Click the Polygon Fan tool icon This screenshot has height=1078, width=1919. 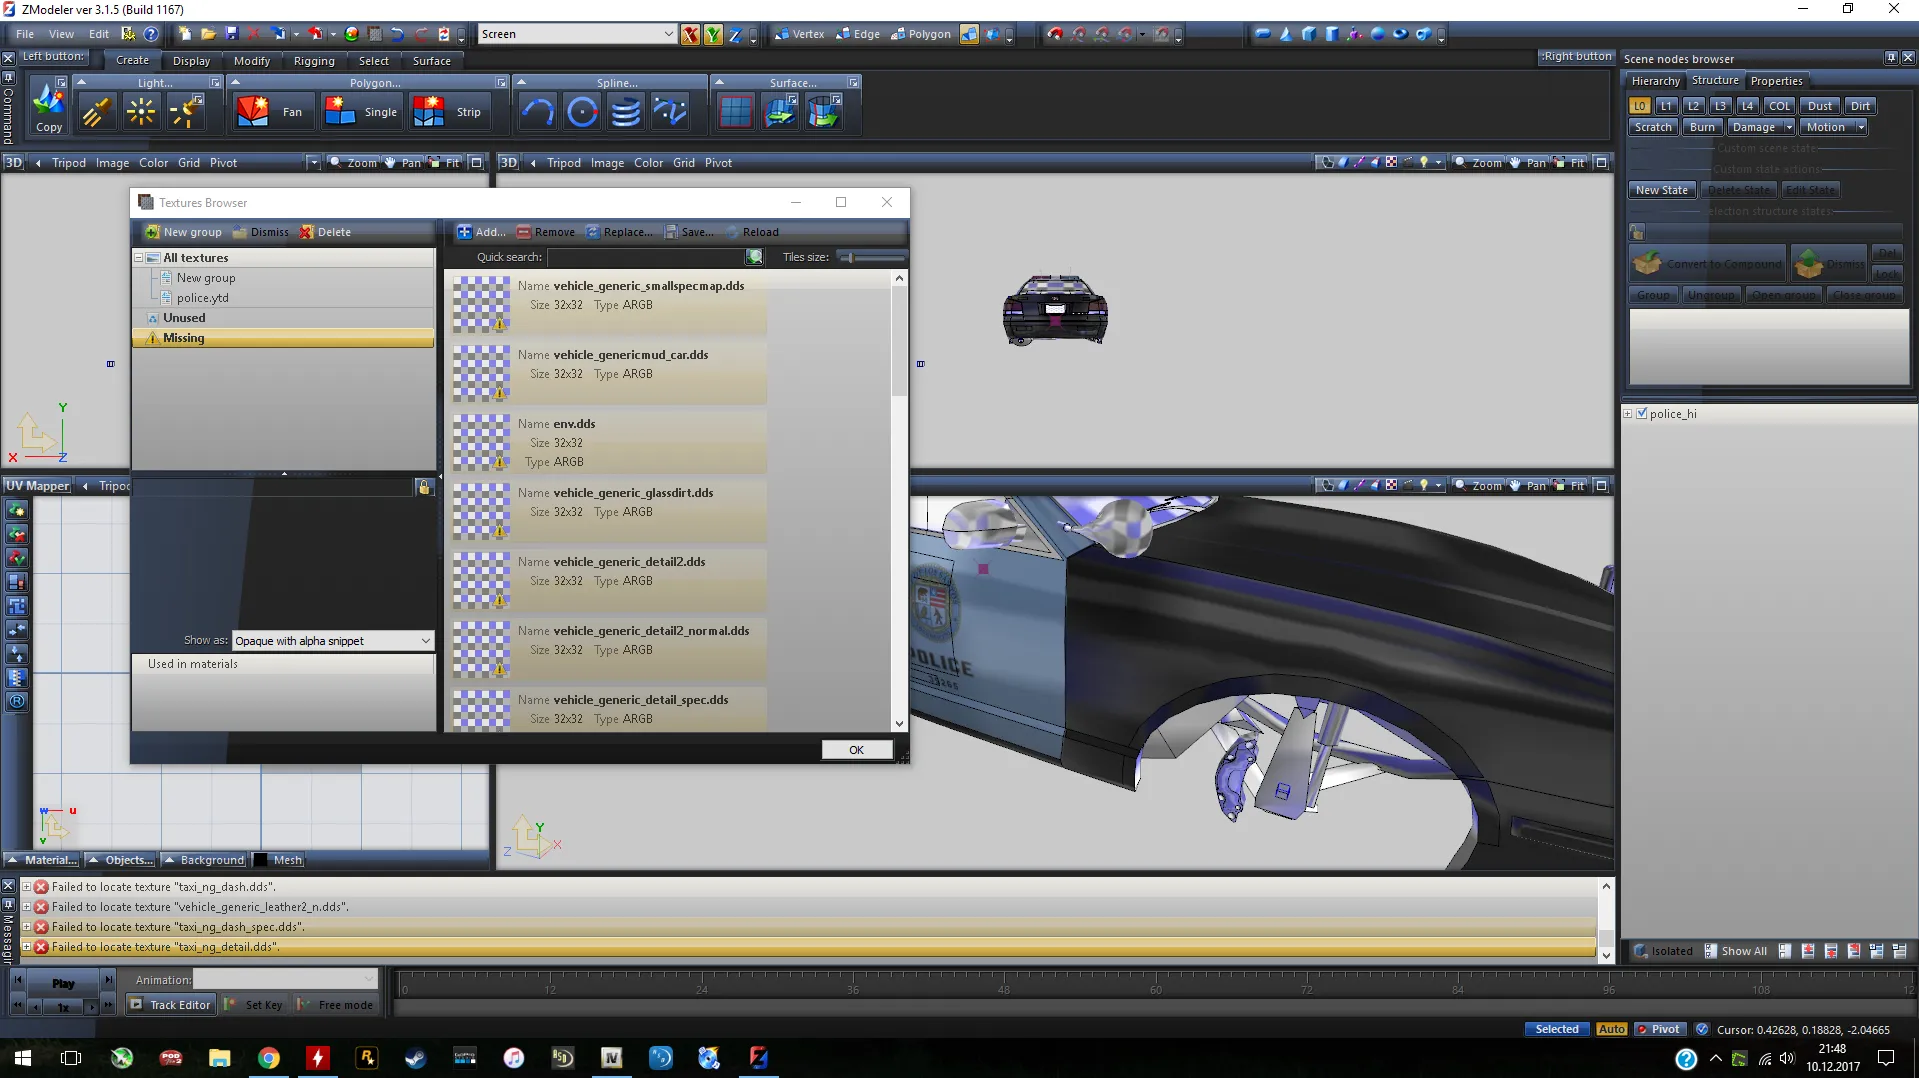point(252,112)
